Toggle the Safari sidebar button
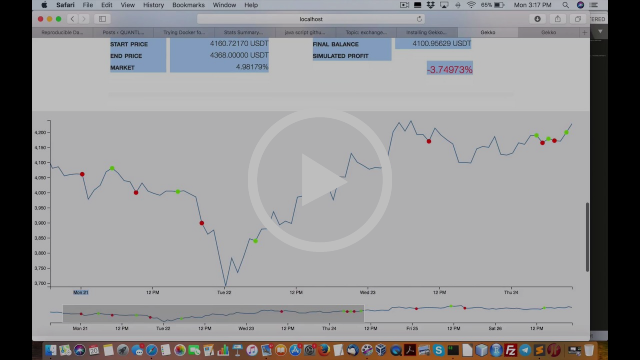 tap(102, 19)
